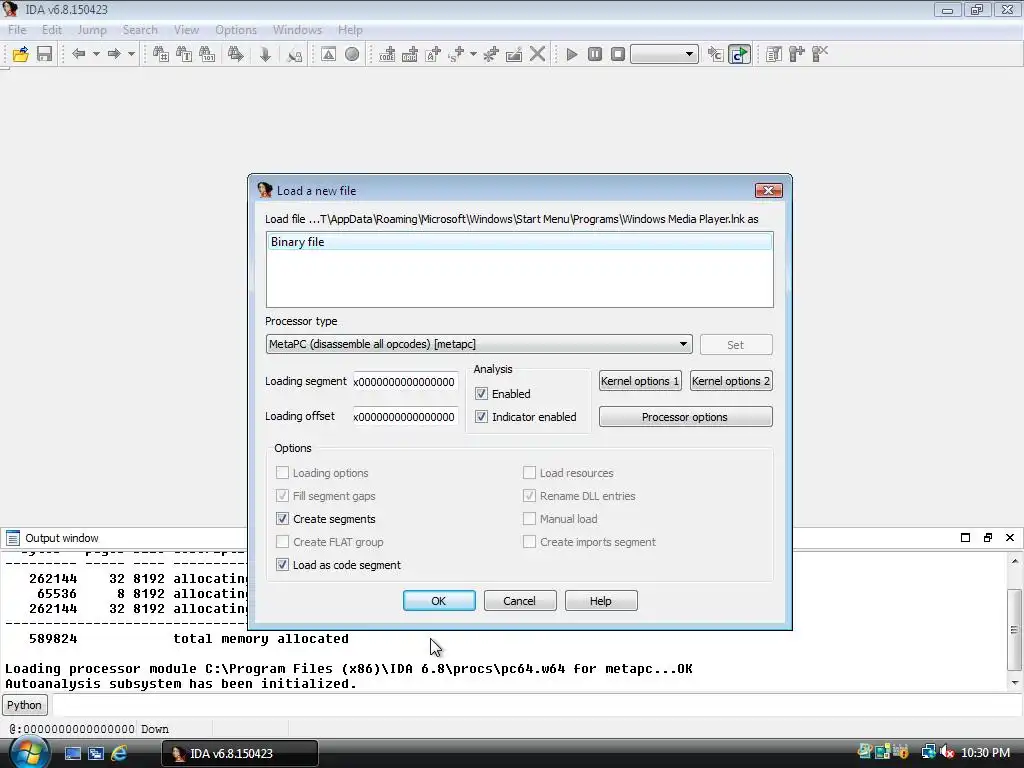Click the X undefine toolbar icon
This screenshot has height=768, width=1024.
tap(537, 54)
